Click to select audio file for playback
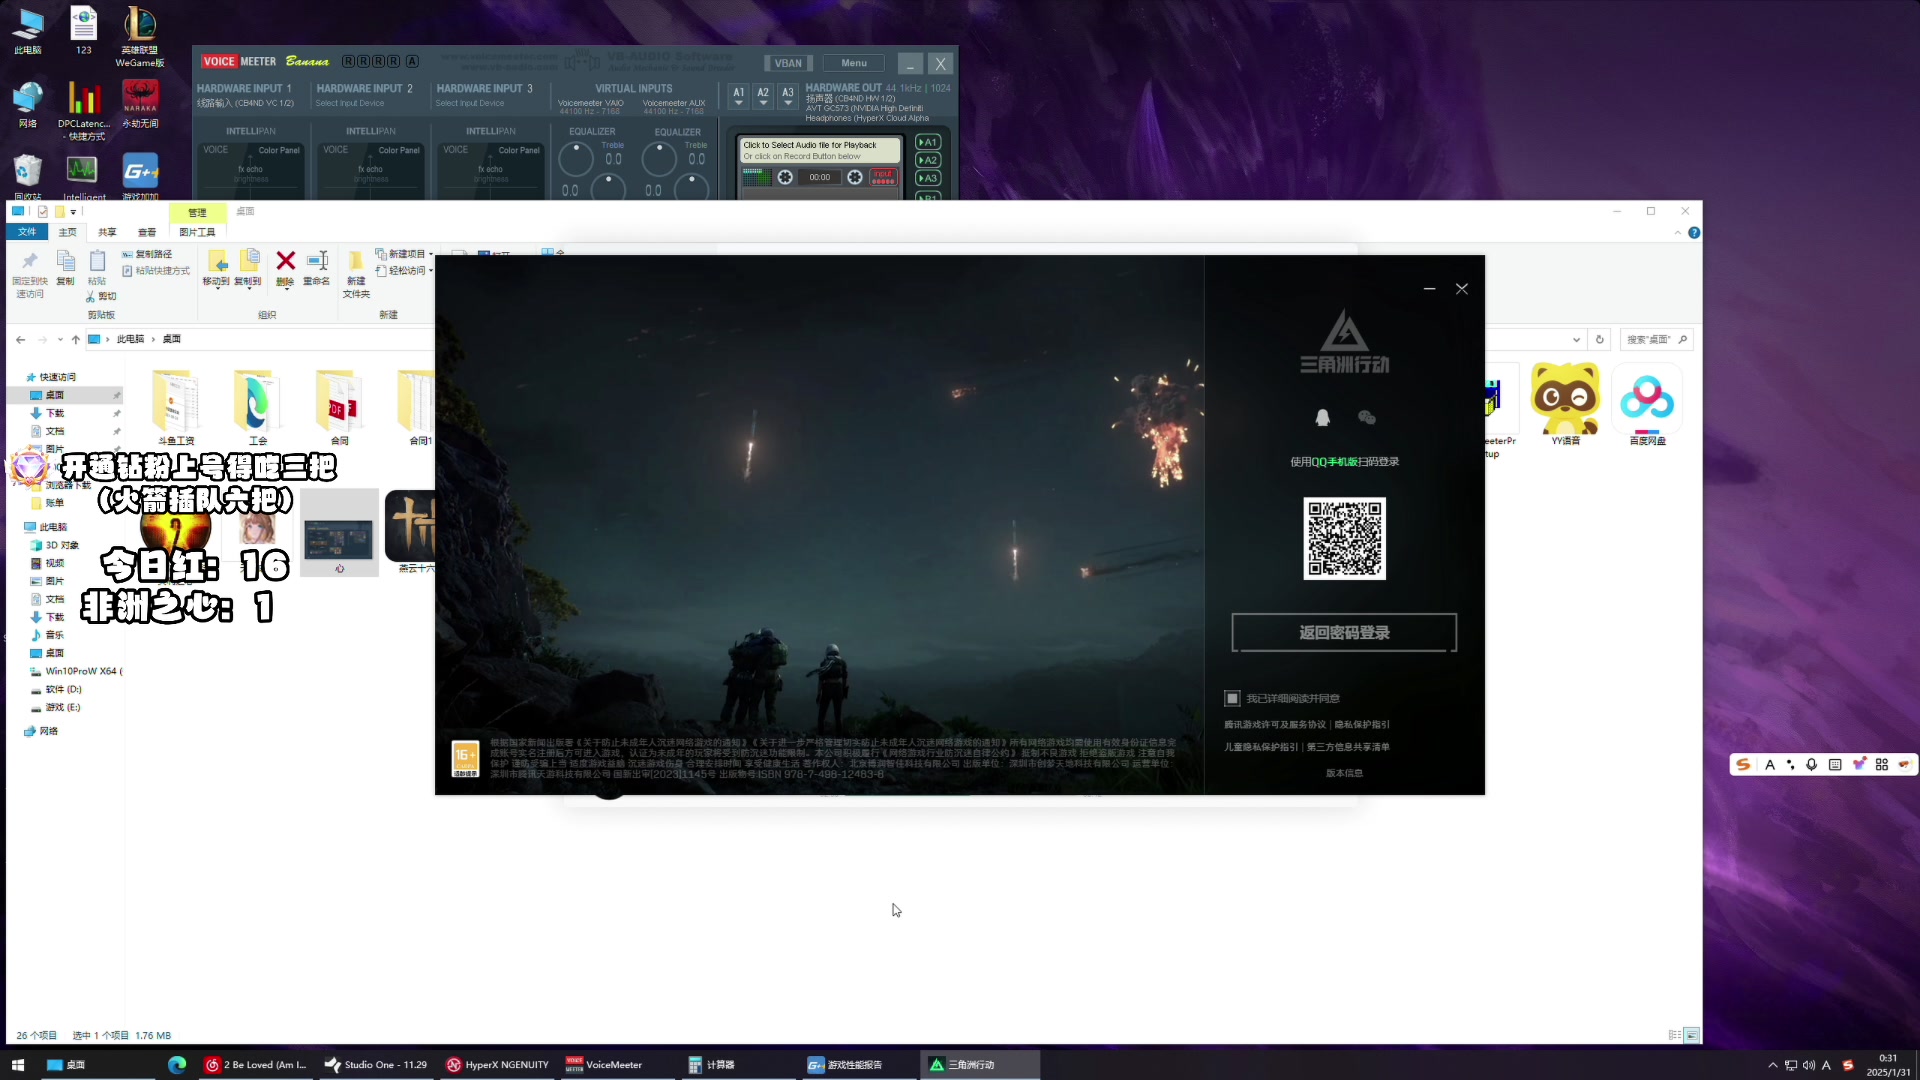The width and height of the screenshot is (1920, 1080). (x=819, y=150)
